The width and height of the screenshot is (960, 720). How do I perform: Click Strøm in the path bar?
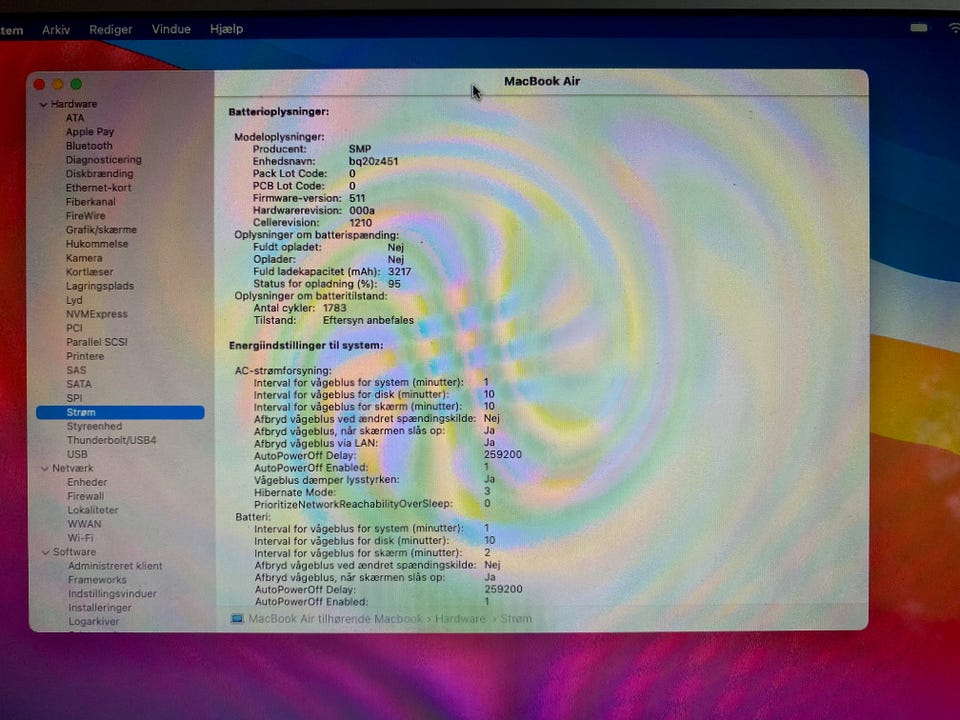click(x=516, y=619)
